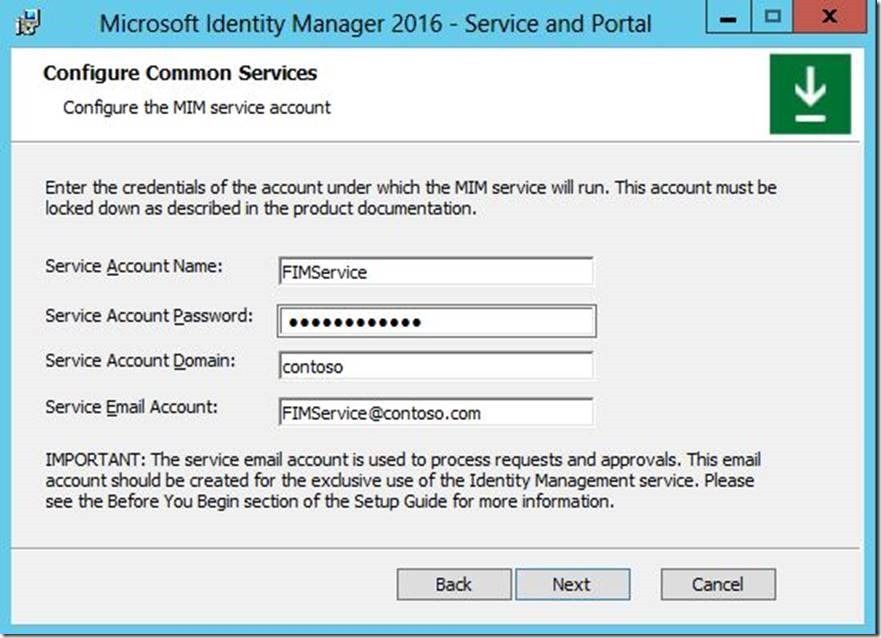Click 'Configure the MIM service account' subtitle

(x=197, y=107)
